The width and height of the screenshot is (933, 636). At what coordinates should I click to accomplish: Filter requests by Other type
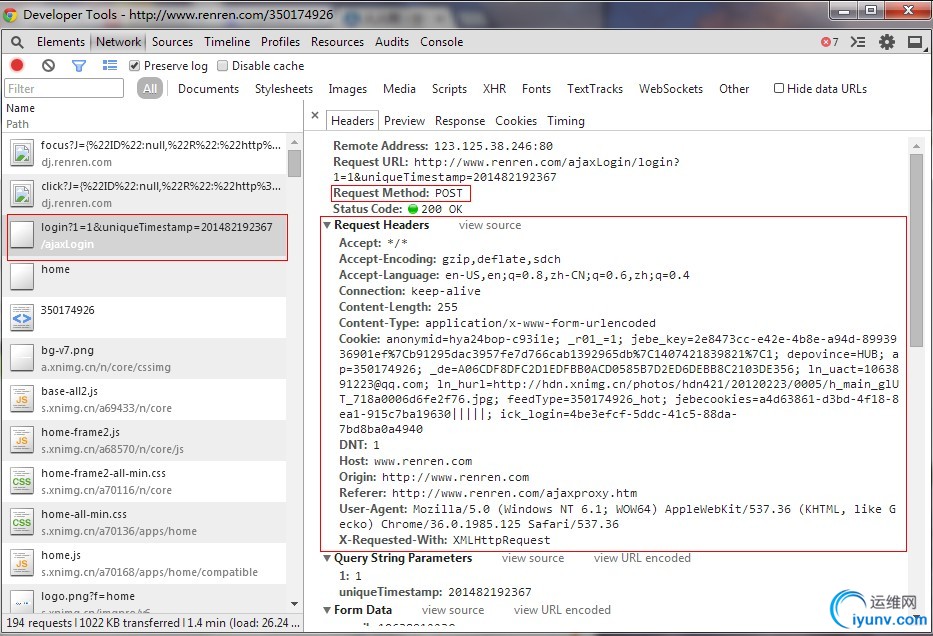[734, 89]
